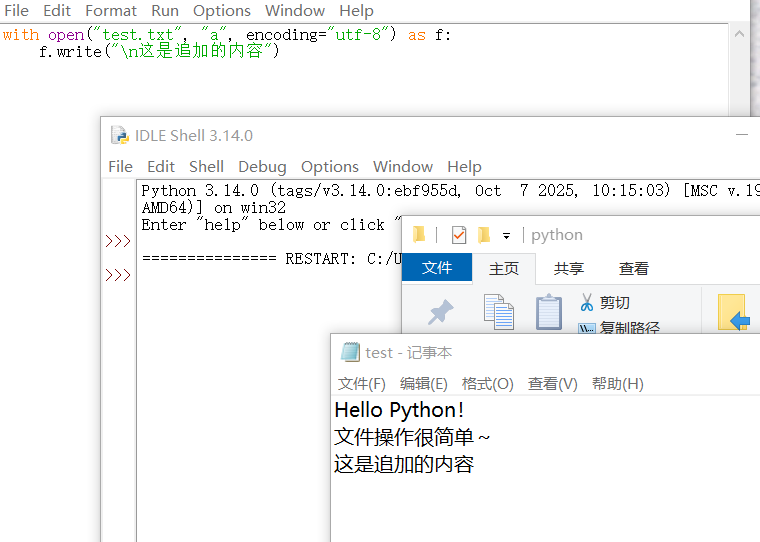
Task: Click scroll-up arrow in IDLE editor scrollbar
Action: coord(739,34)
